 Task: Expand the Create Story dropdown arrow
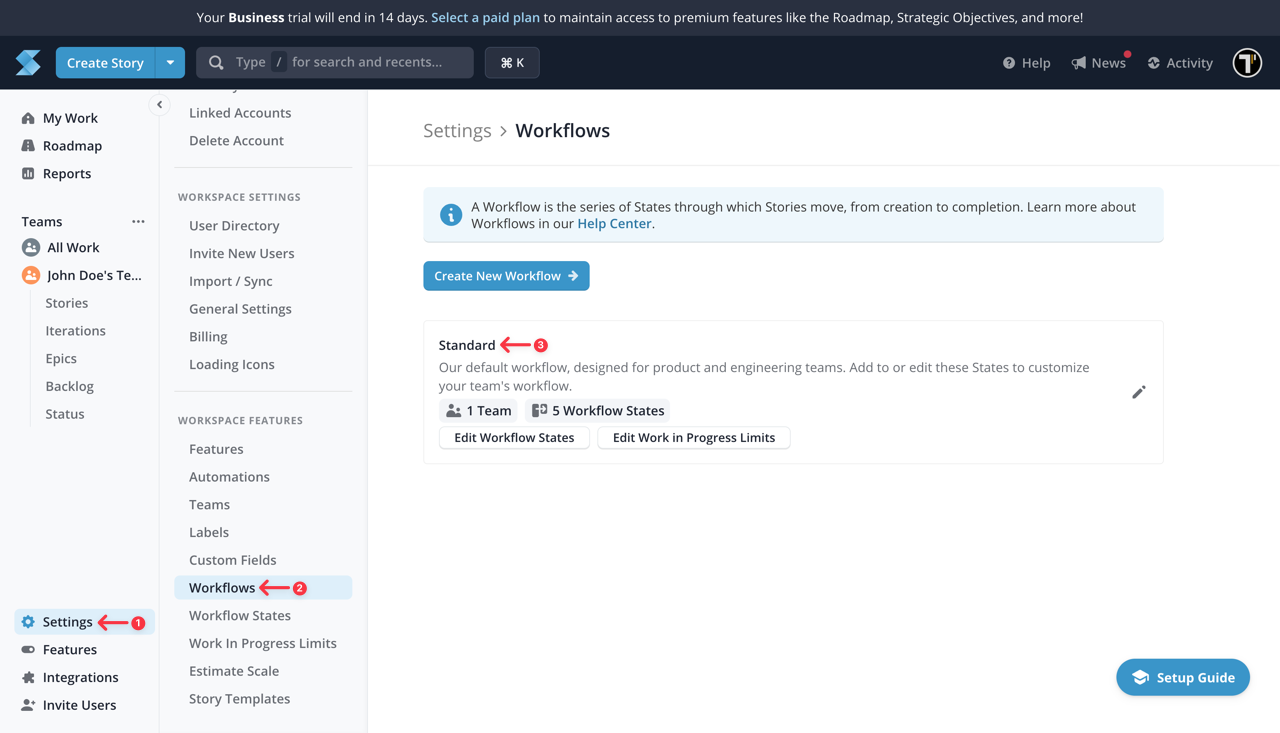click(170, 62)
